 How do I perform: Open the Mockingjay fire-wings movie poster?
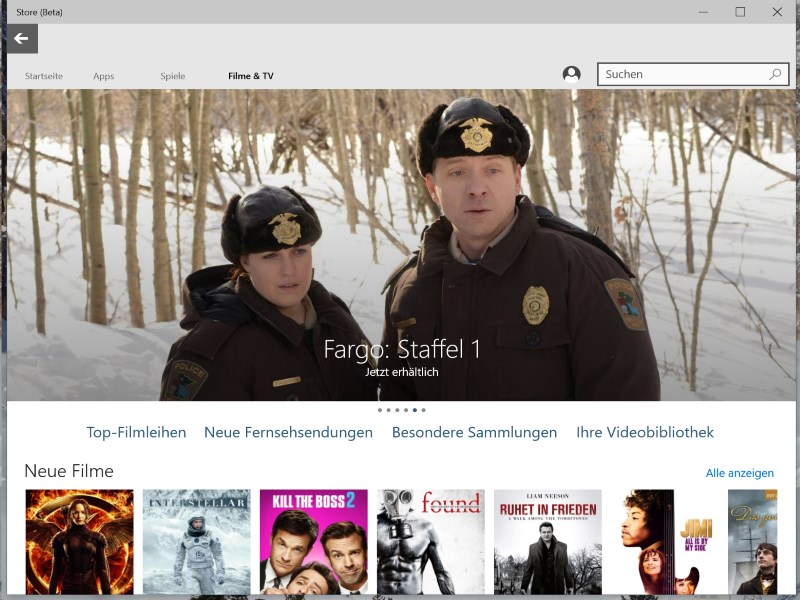(x=80, y=542)
